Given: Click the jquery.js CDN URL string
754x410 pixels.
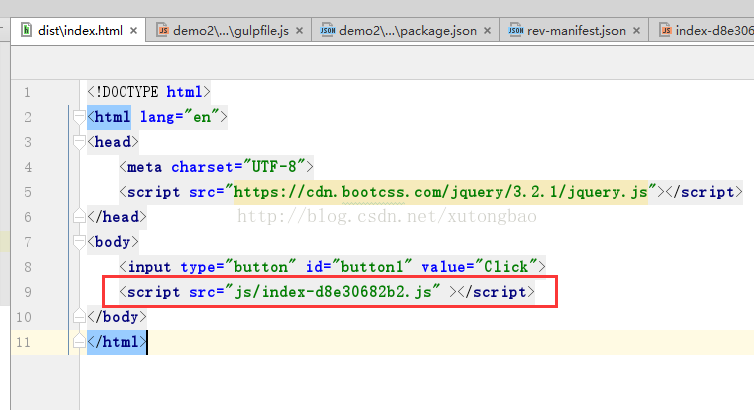Looking at the screenshot, I should (x=440, y=192).
